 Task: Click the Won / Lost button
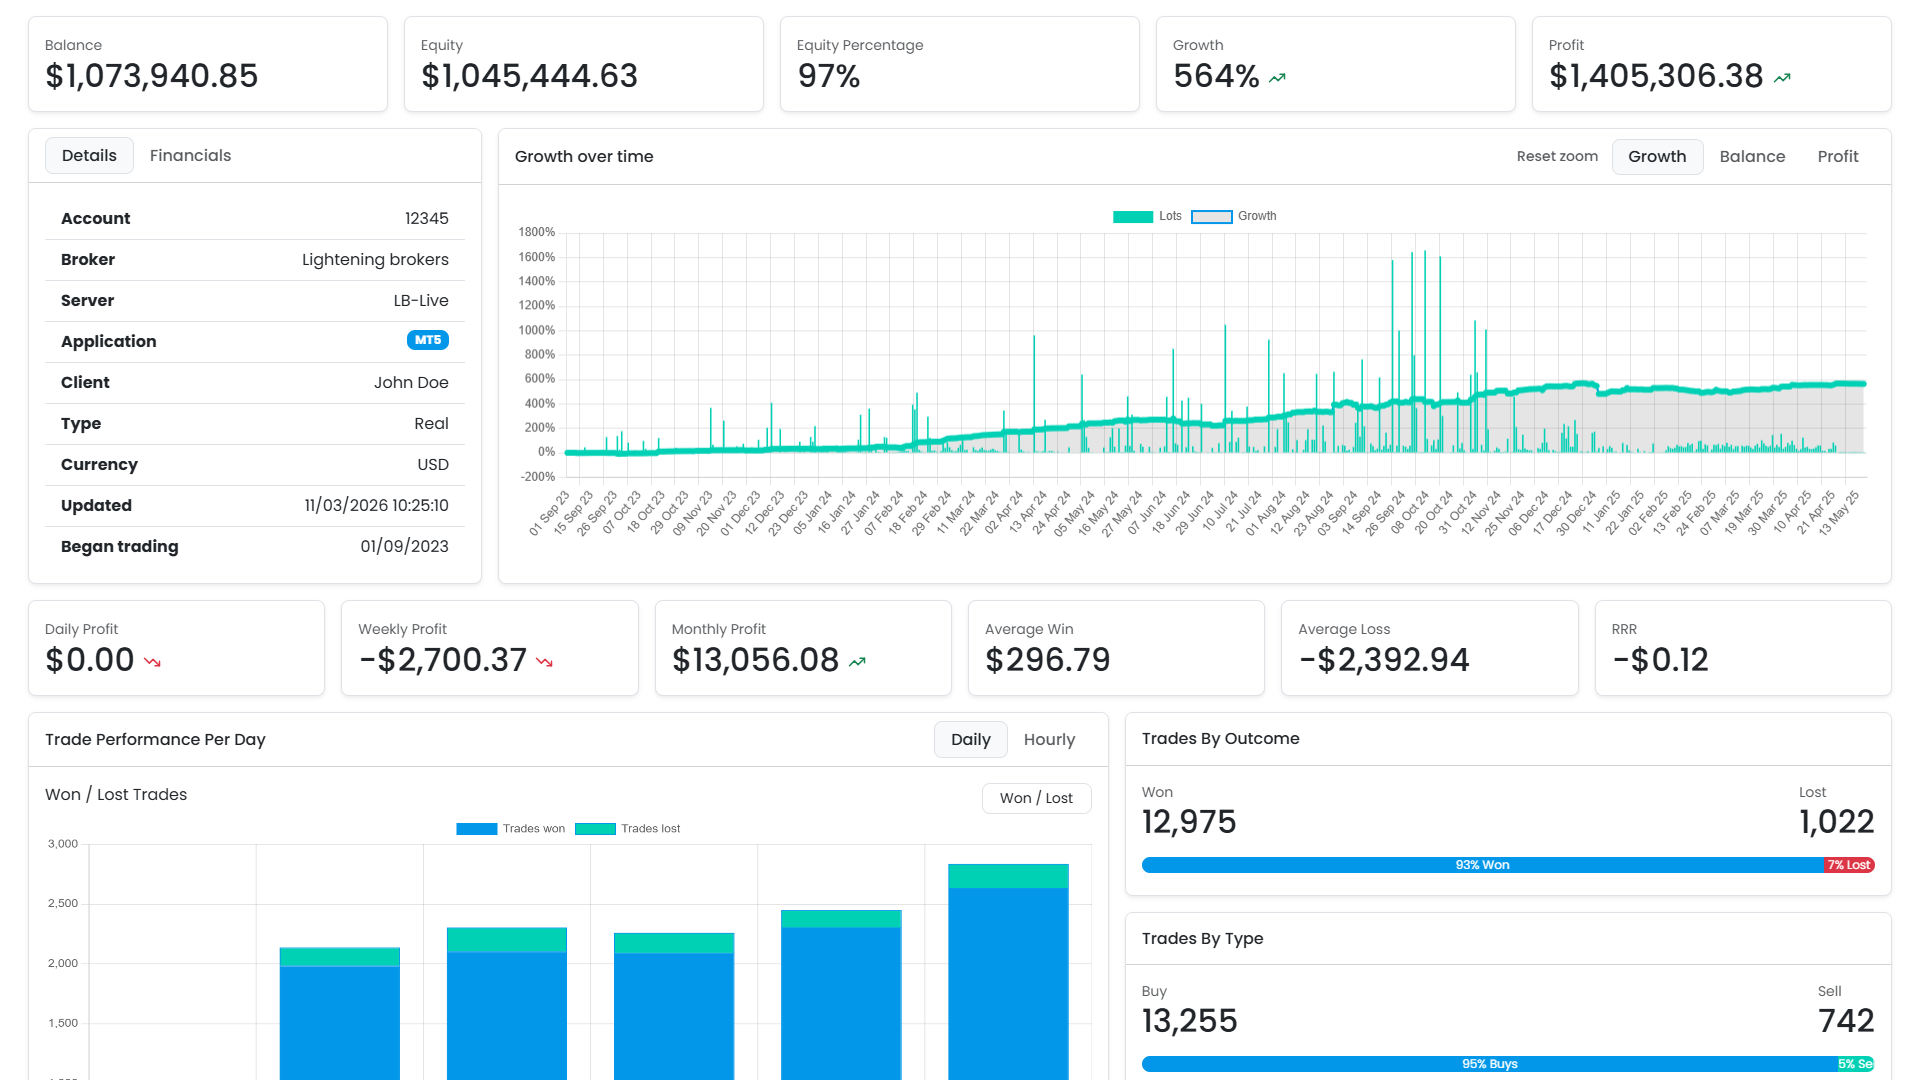point(1036,798)
